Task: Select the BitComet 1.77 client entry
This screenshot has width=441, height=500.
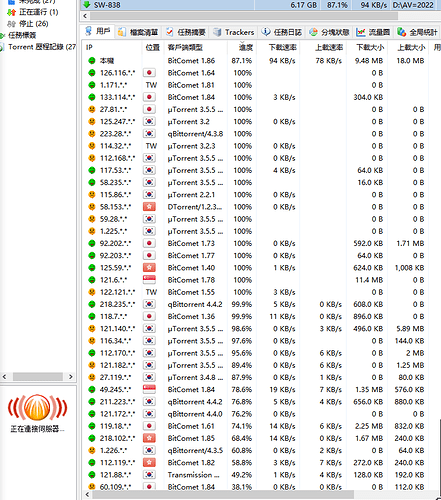Action: click(x=191, y=256)
